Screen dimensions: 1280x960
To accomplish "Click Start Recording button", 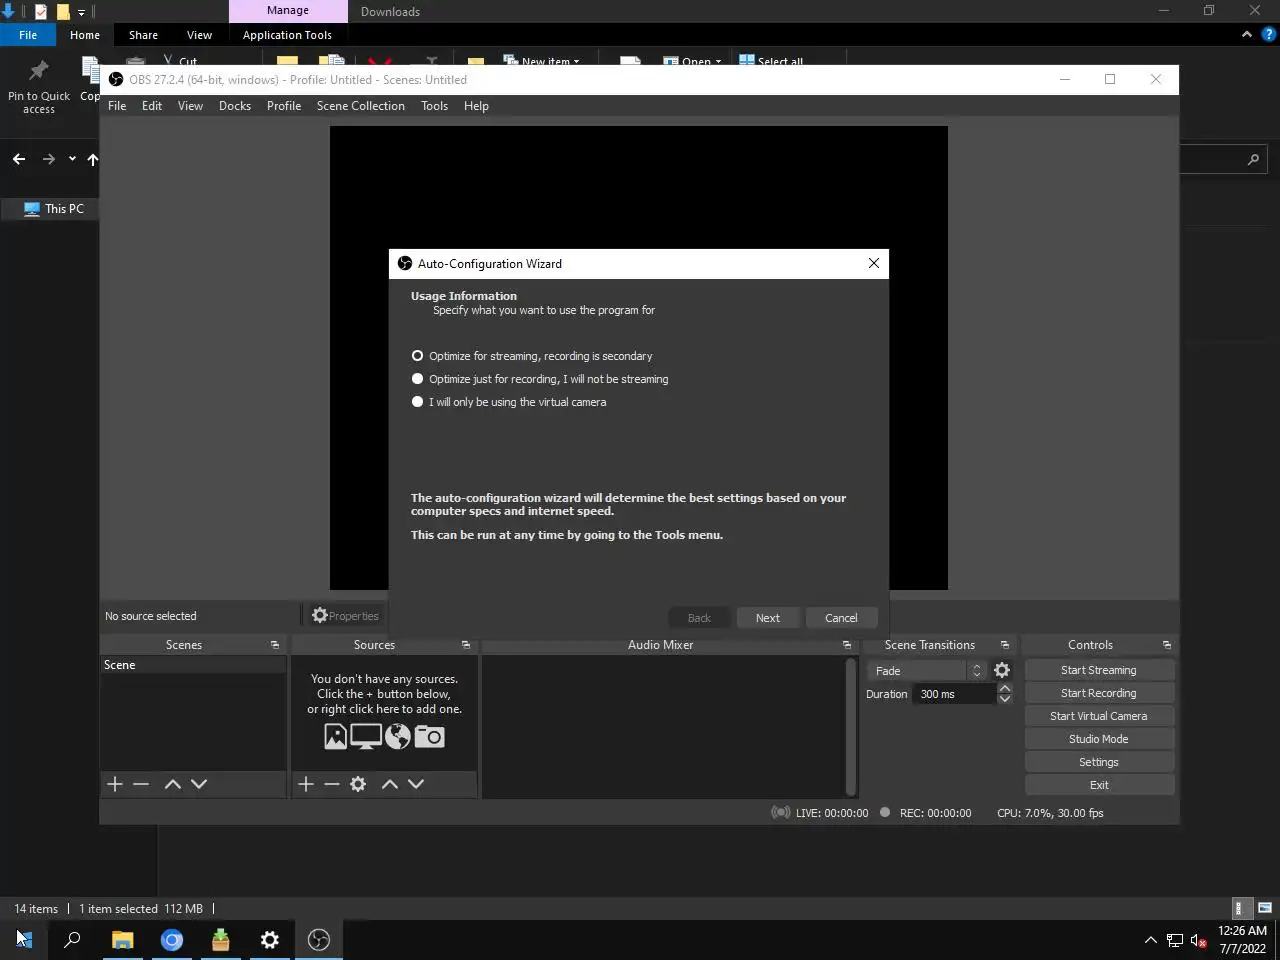I will (1098, 693).
